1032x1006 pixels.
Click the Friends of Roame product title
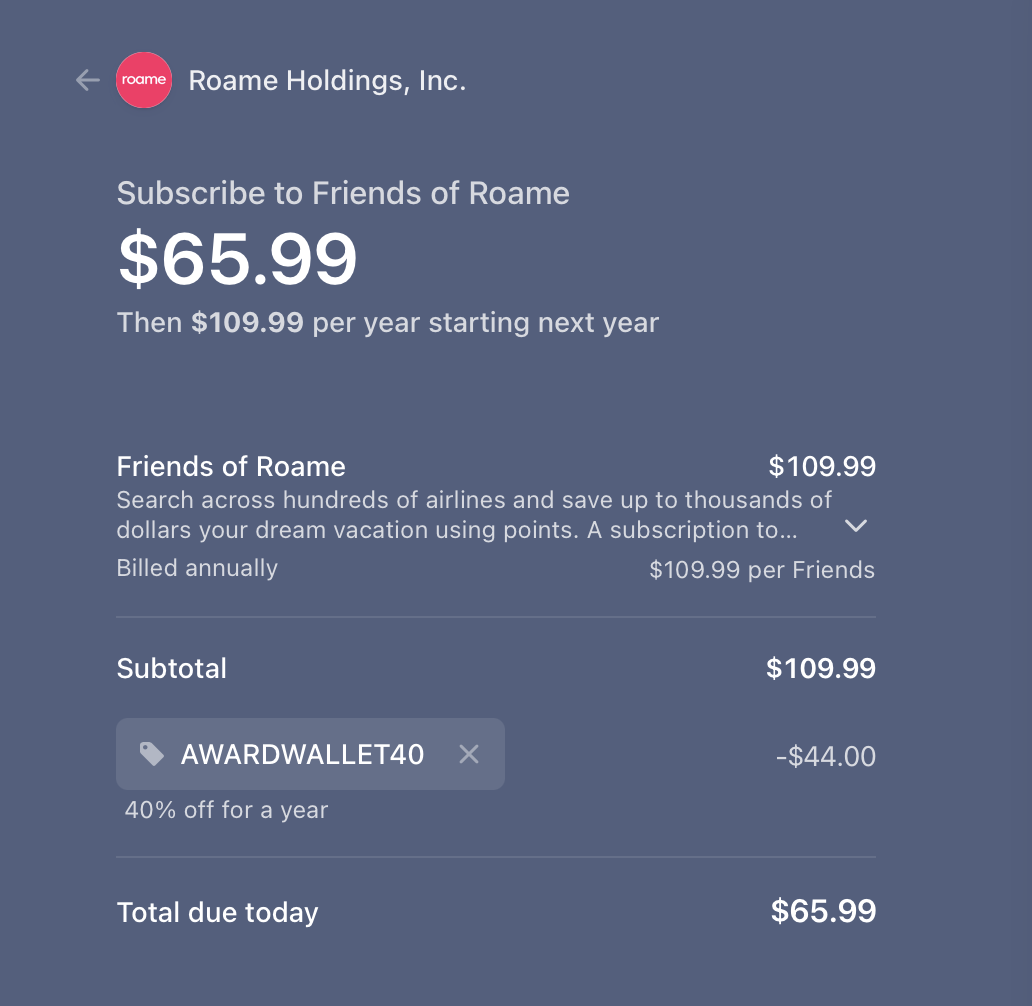[x=231, y=466]
